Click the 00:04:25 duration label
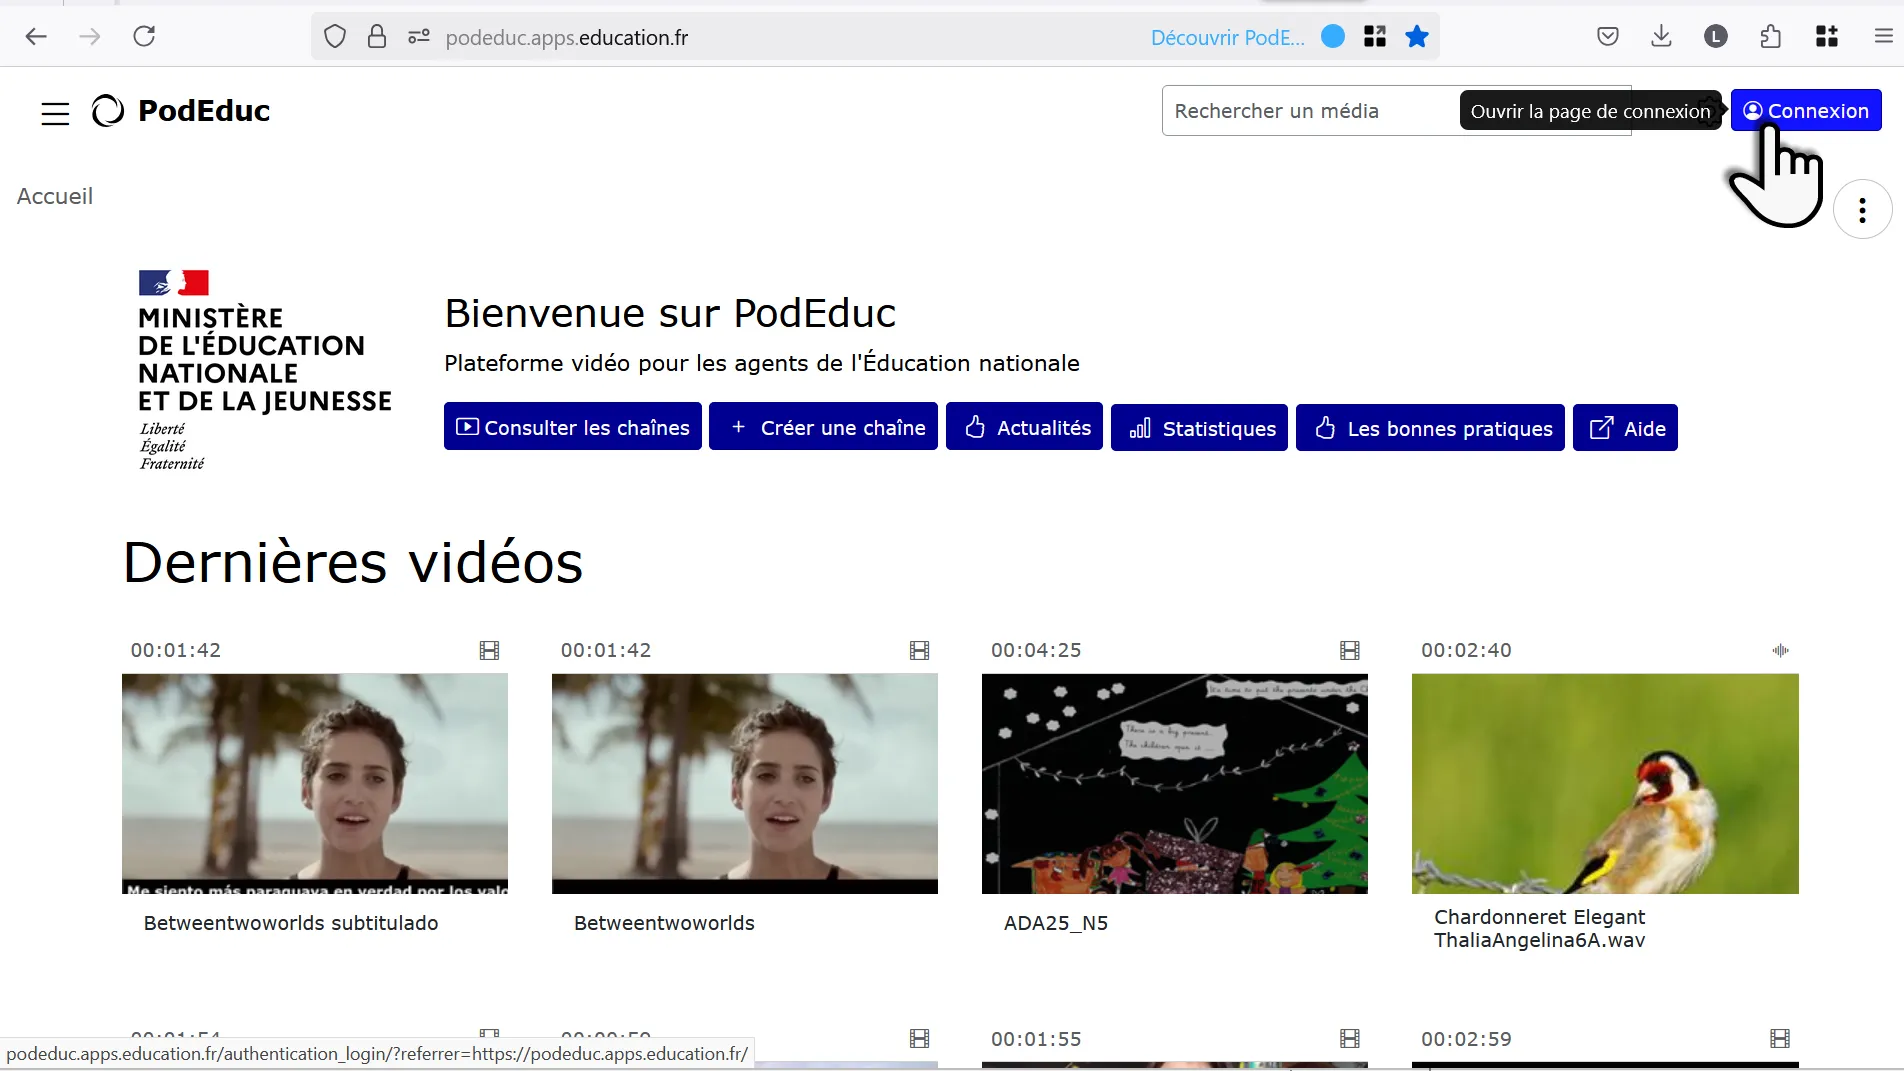Screen dimensions: 1904x1071 (x=1036, y=650)
